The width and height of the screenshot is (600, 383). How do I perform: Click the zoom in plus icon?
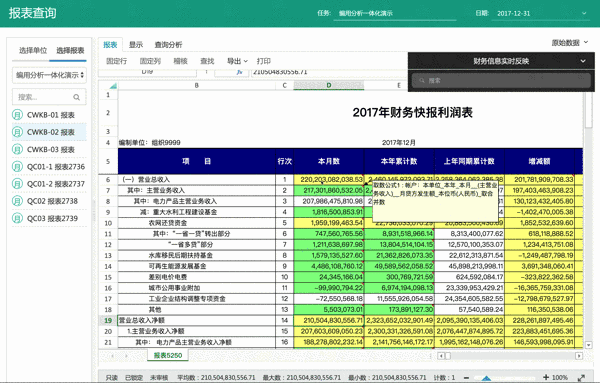coord(546,377)
